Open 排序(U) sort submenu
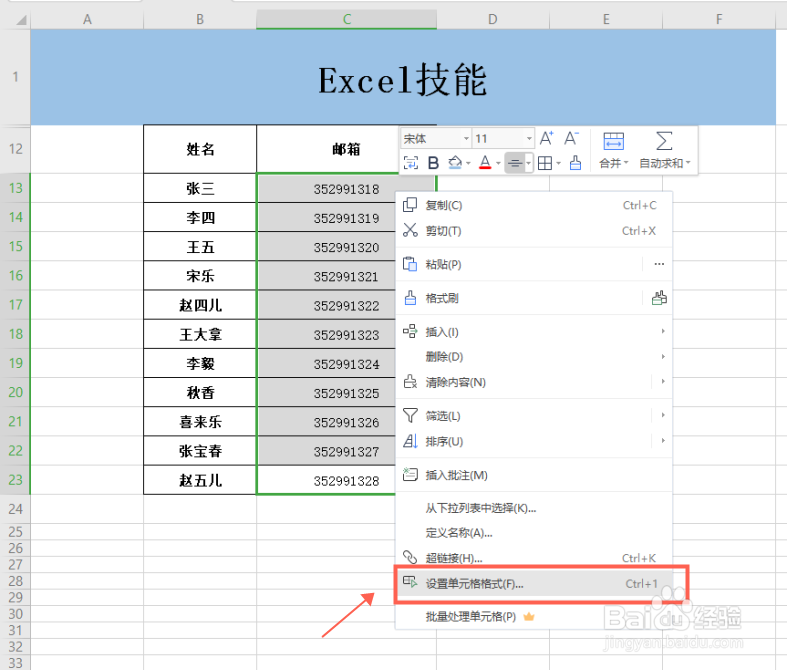Viewport: 787px width, 670px height. (534, 442)
